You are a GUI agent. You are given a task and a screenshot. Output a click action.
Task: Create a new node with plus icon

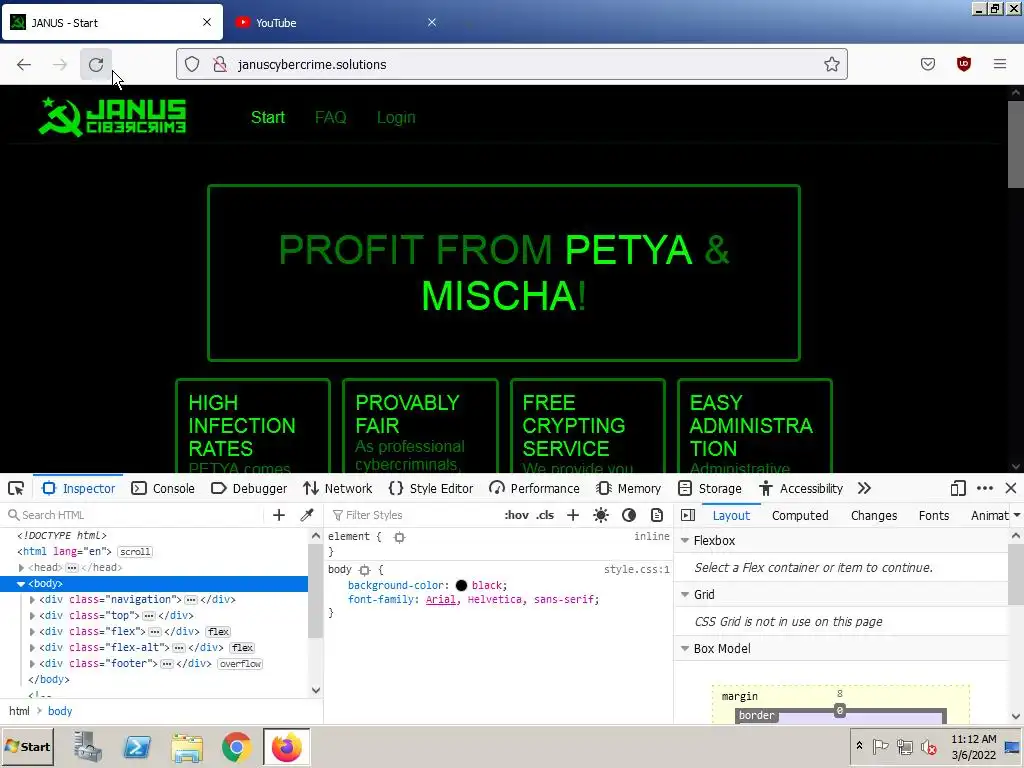[279, 515]
